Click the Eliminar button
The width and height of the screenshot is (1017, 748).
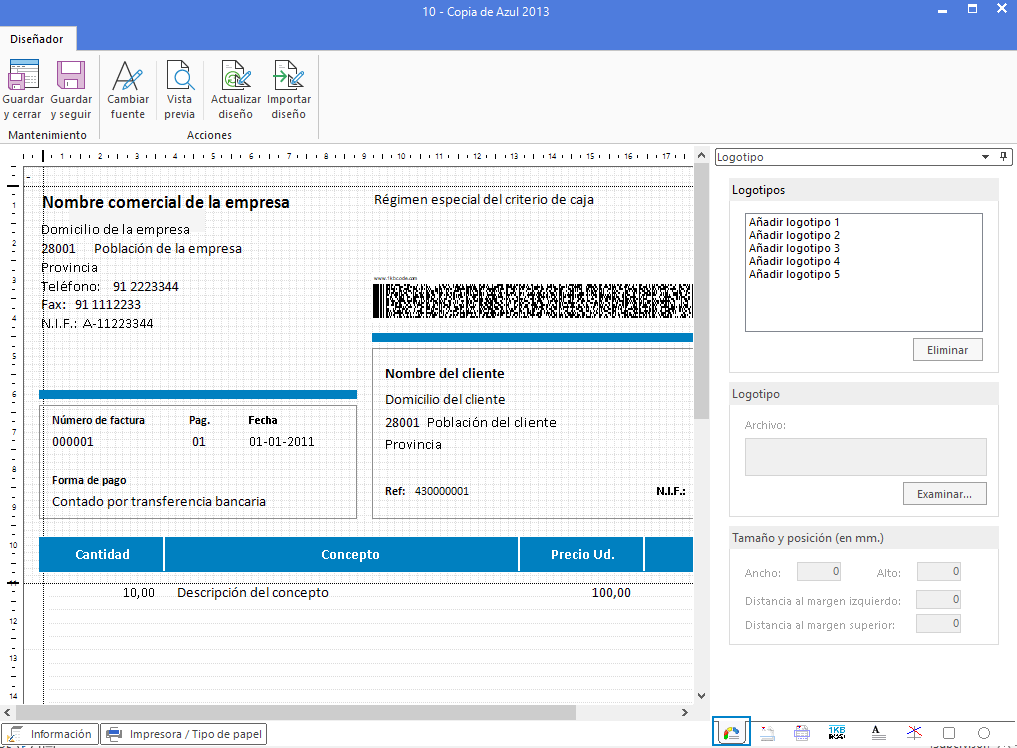(947, 350)
